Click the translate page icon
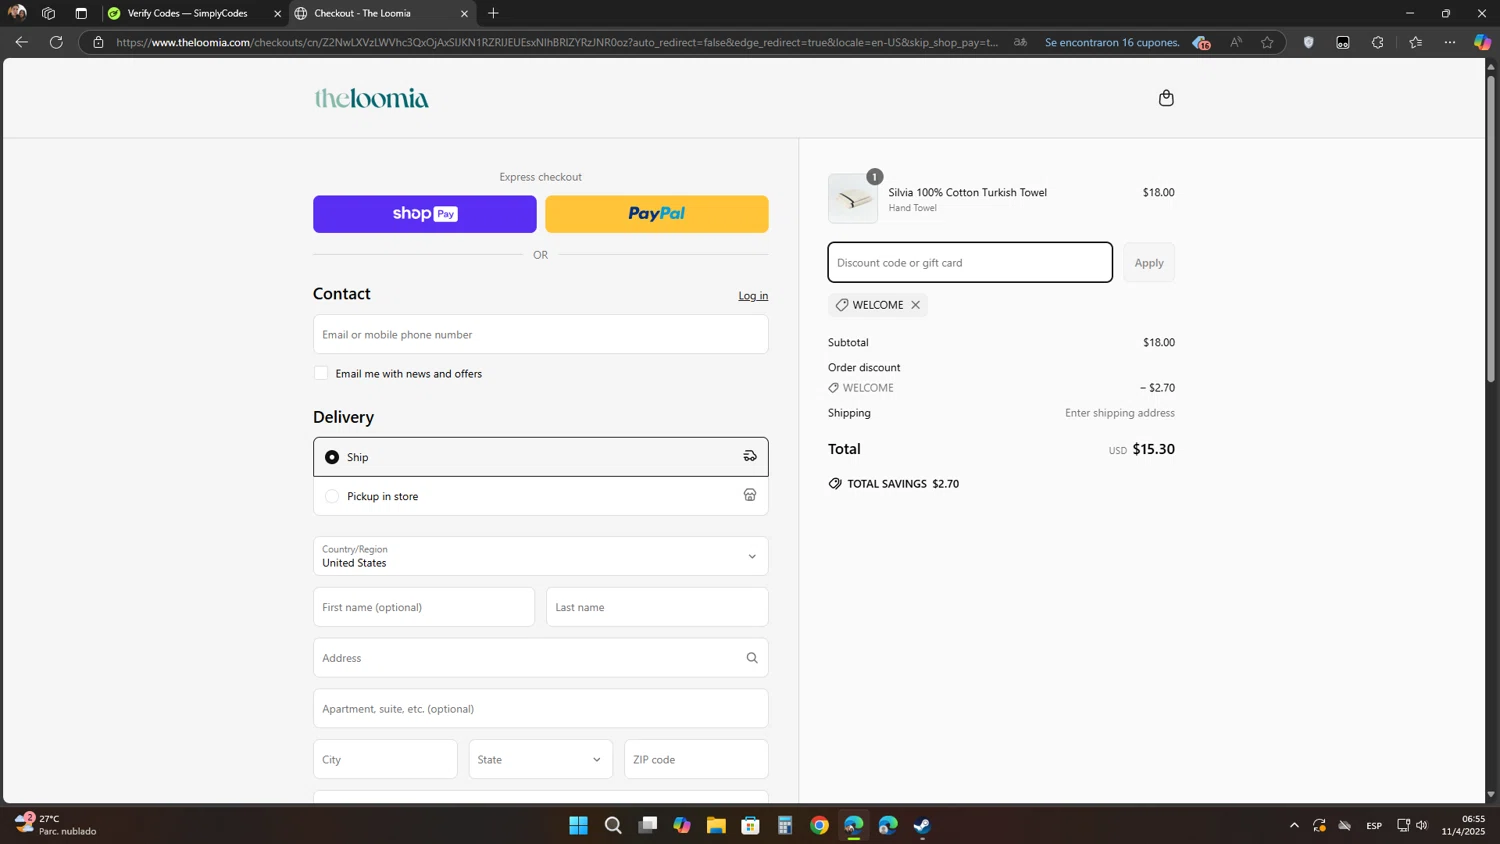1500x844 pixels. pyautogui.click(x=1020, y=42)
